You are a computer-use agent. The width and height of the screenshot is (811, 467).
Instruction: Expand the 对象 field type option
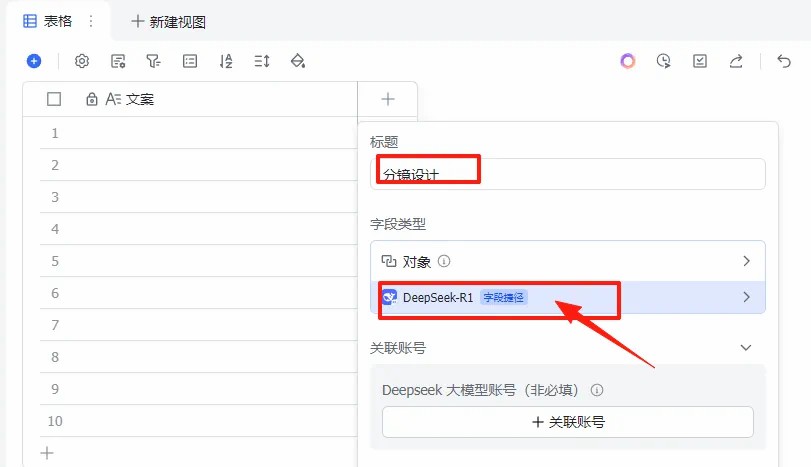pyautogui.click(x=567, y=261)
